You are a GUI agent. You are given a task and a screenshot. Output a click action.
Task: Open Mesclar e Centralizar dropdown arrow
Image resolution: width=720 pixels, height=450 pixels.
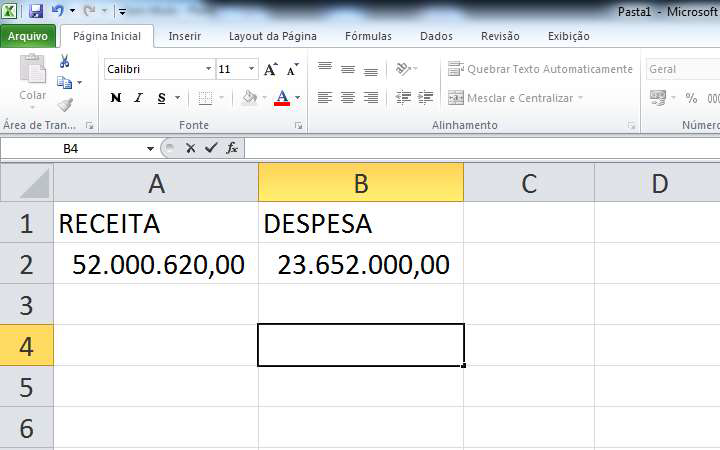[580, 98]
